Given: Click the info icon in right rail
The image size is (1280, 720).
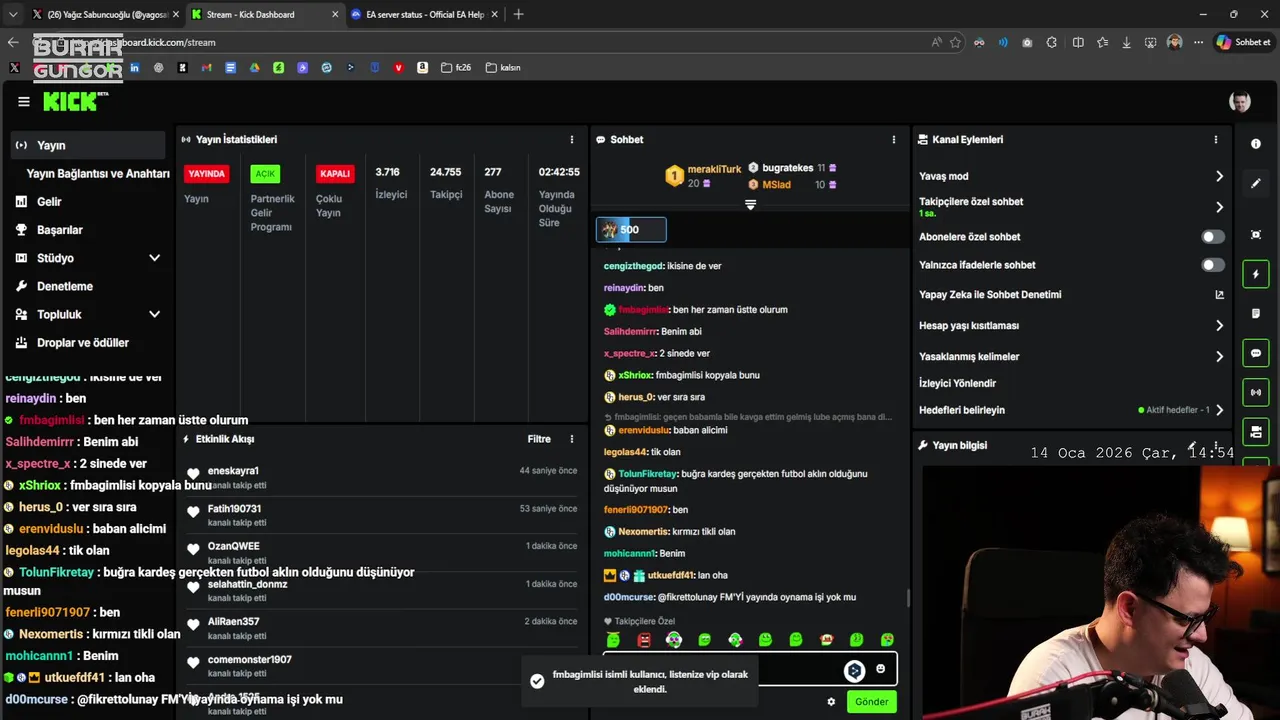Looking at the screenshot, I should pyautogui.click(x=1256, y=144).
